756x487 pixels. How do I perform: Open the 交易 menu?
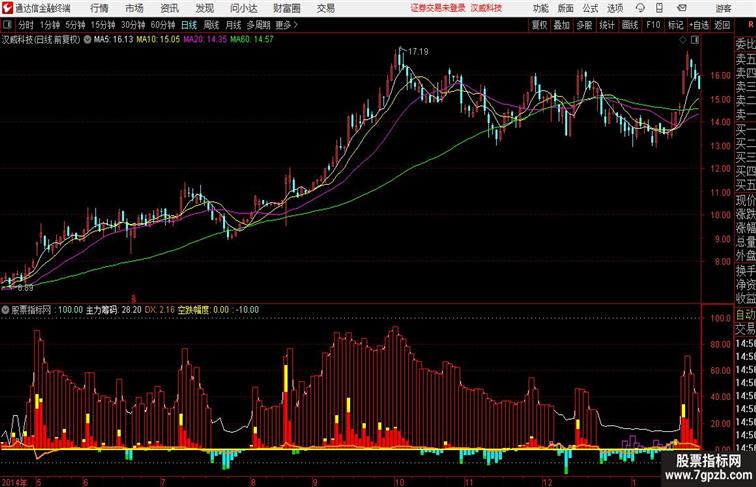[x=325, y=8]
